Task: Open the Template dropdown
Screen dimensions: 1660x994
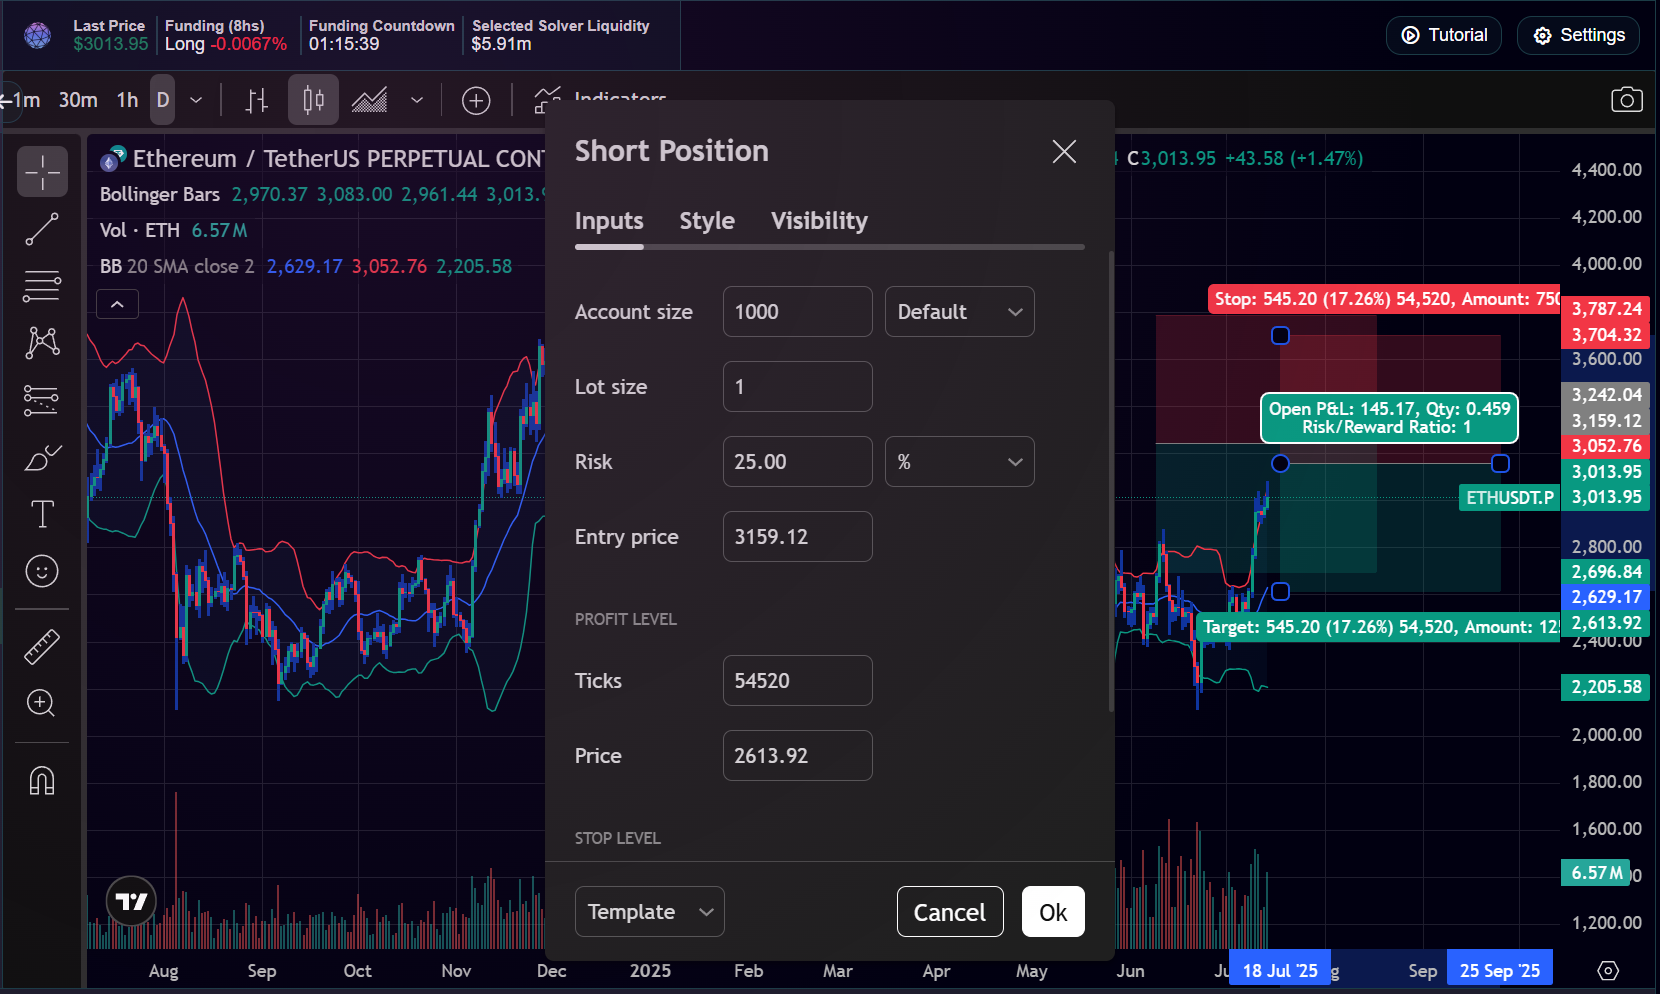Action: click(x=649, y=912)
